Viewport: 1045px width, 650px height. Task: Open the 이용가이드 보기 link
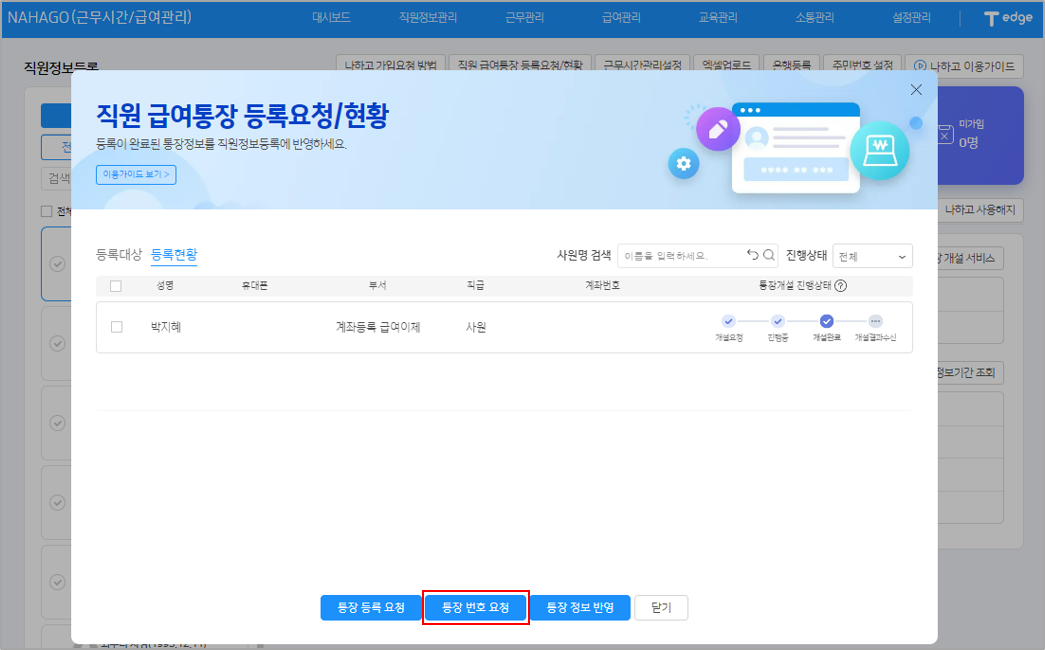pyautogui.click(x=136, y=174)
